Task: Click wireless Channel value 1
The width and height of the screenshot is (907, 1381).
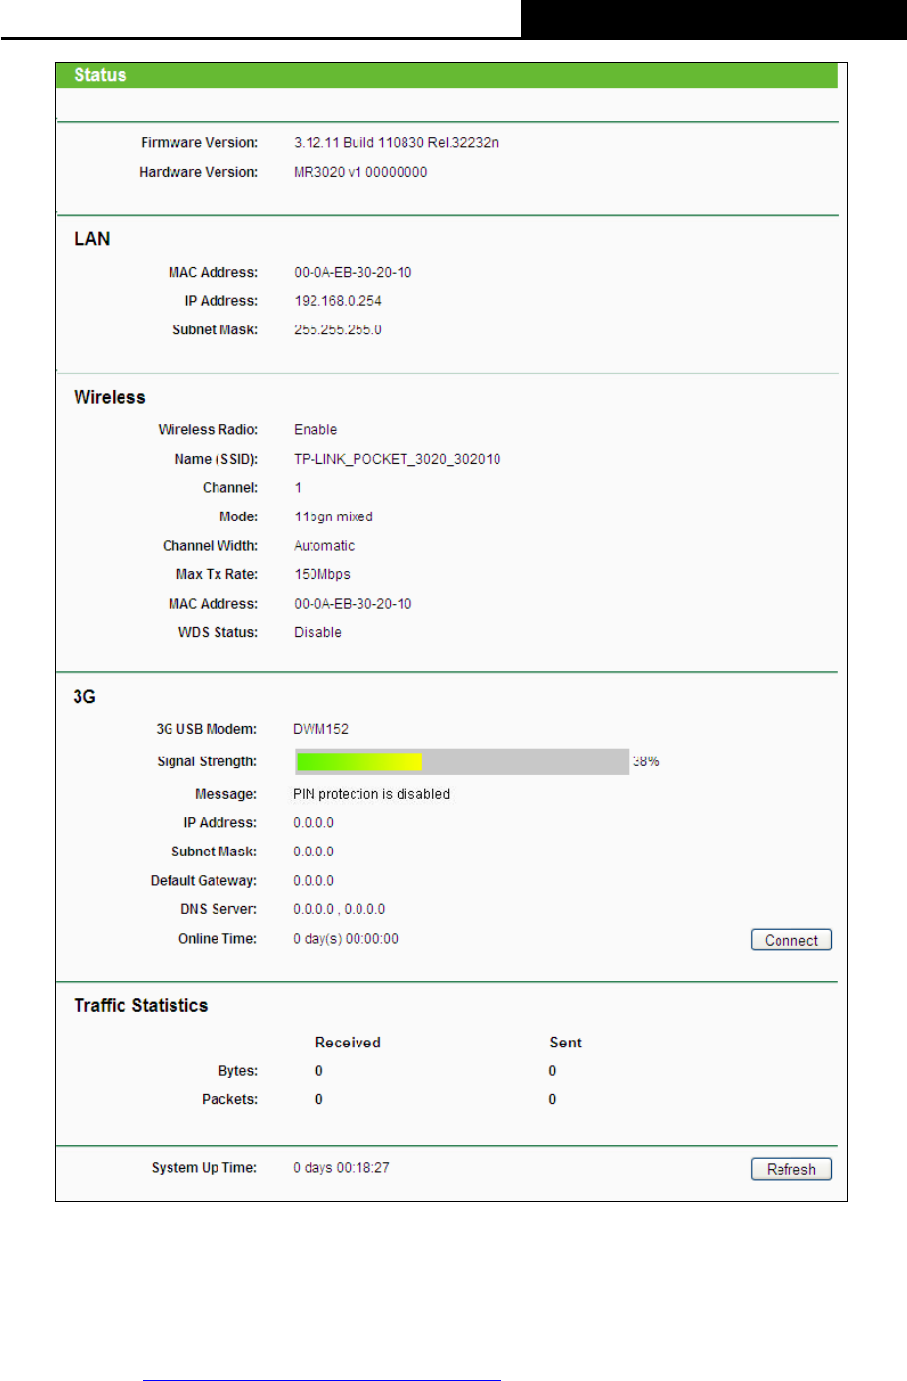Action: [x=298, y=488]
